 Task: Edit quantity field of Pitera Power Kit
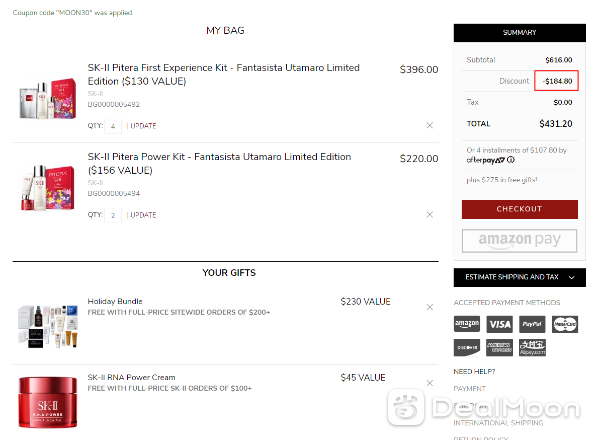coord(113,215)
